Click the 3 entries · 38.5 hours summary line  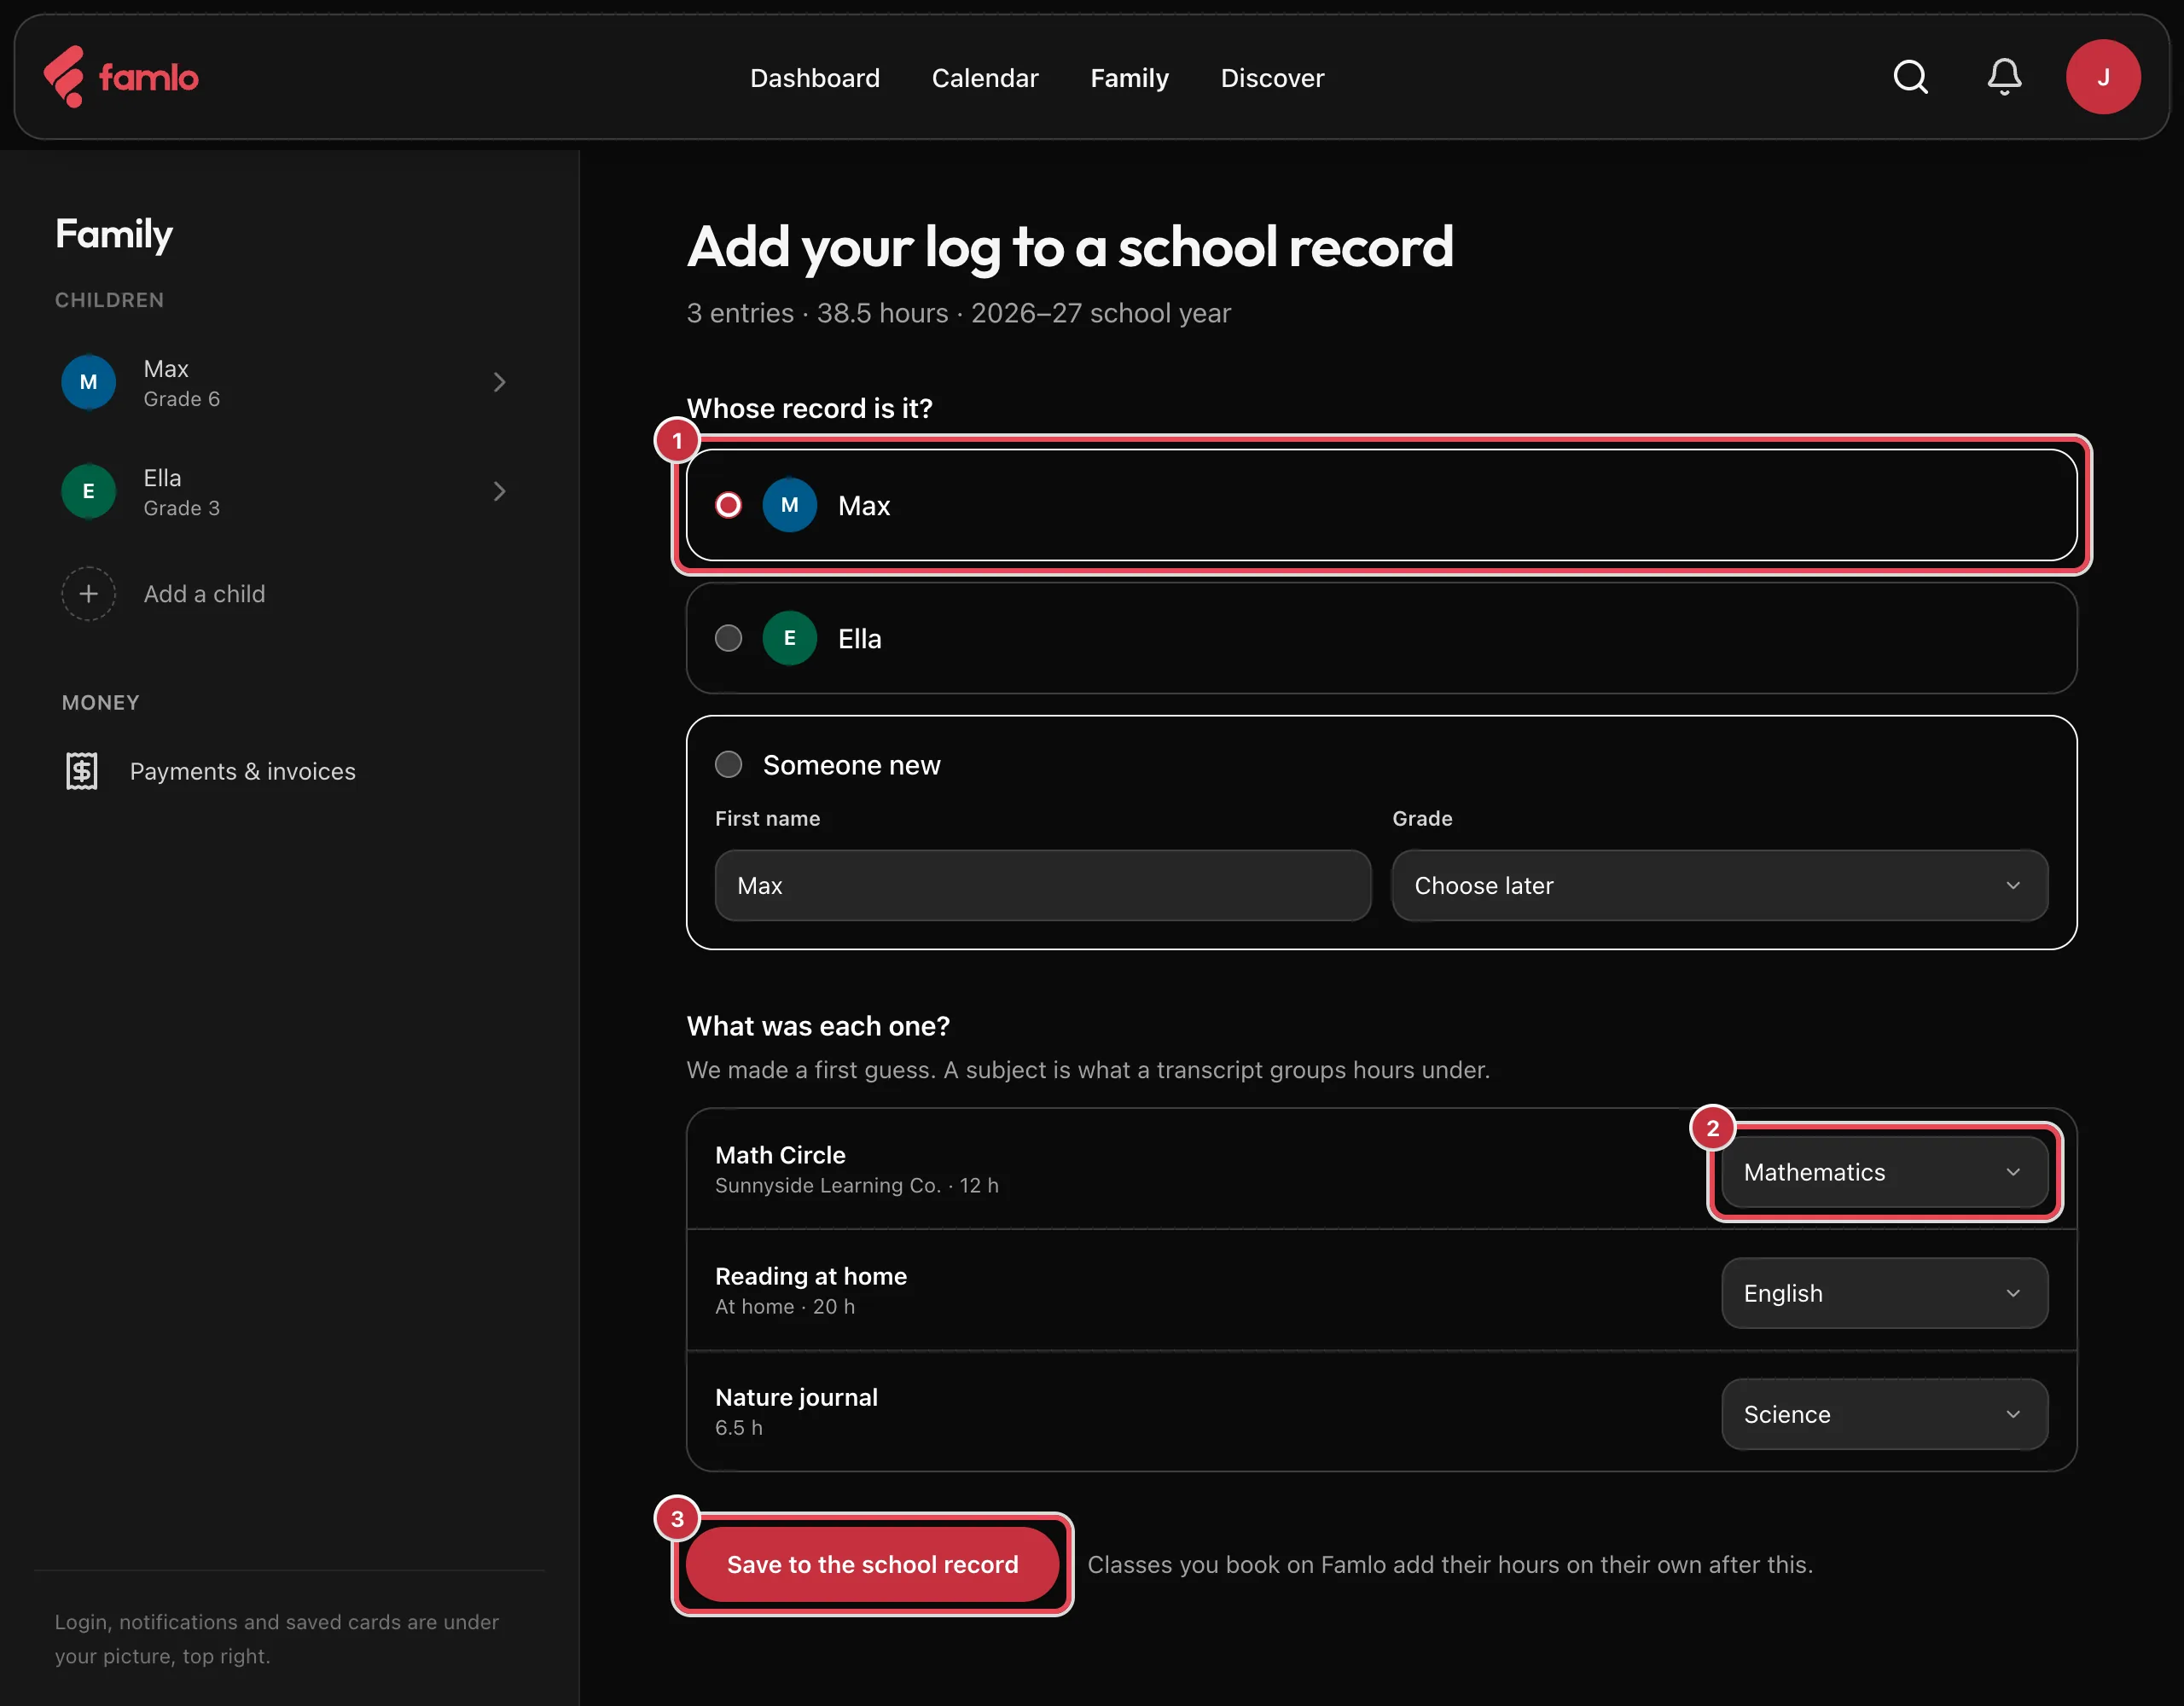958,313
